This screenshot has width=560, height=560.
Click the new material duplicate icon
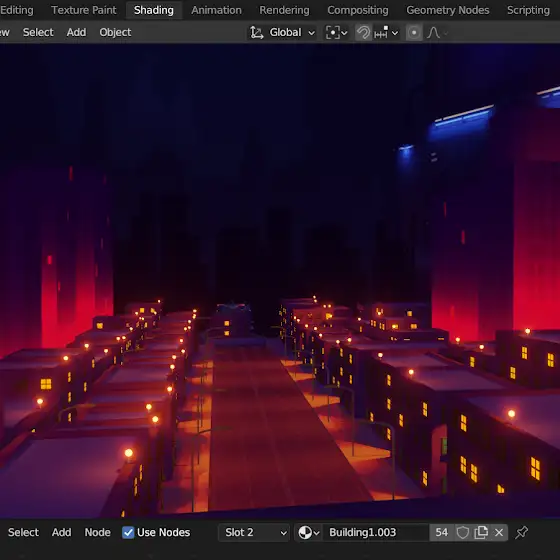[x=481, y=532]
